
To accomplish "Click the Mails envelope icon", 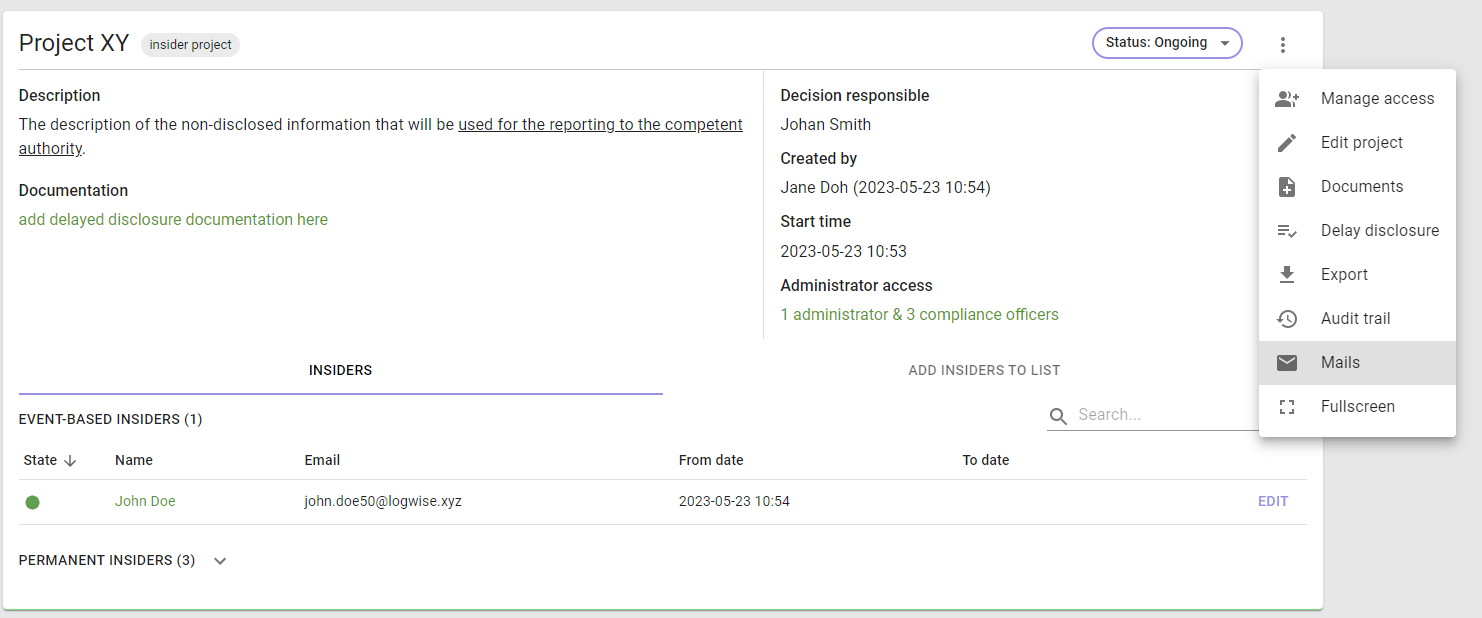I will 1287,363.
